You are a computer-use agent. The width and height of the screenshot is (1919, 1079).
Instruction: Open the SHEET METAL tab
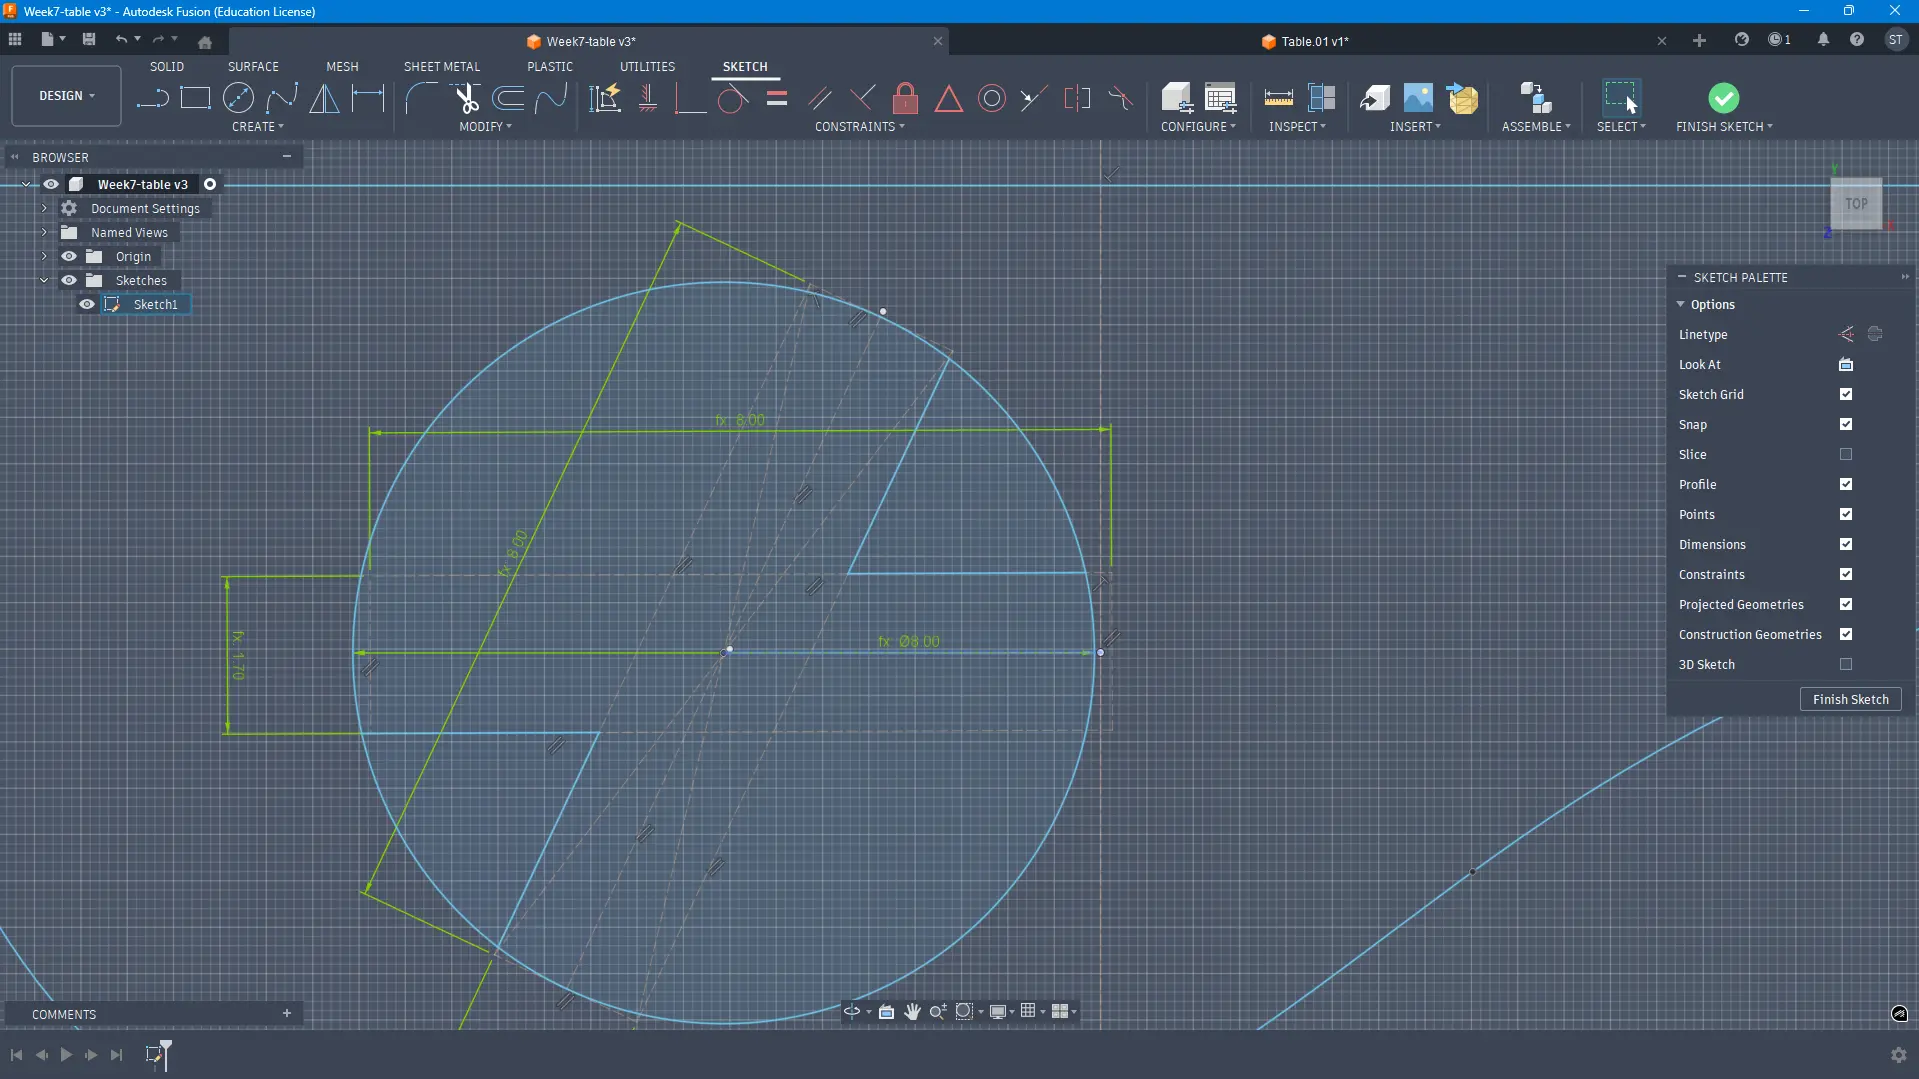[441, 66]
